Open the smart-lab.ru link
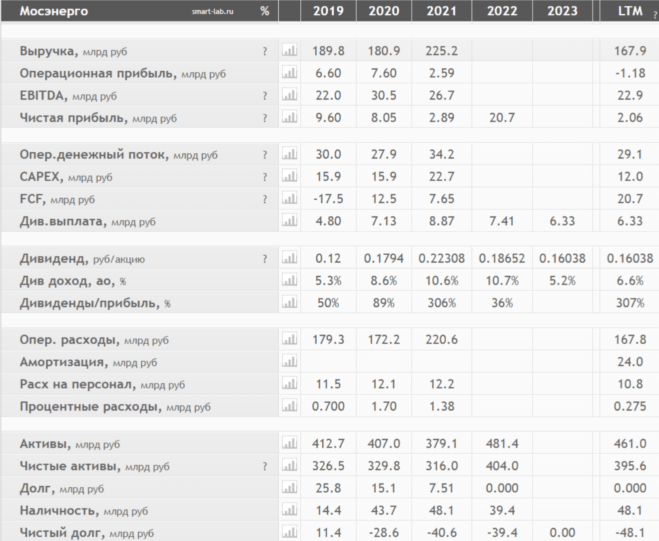659x541 pixels. [212, 12]
